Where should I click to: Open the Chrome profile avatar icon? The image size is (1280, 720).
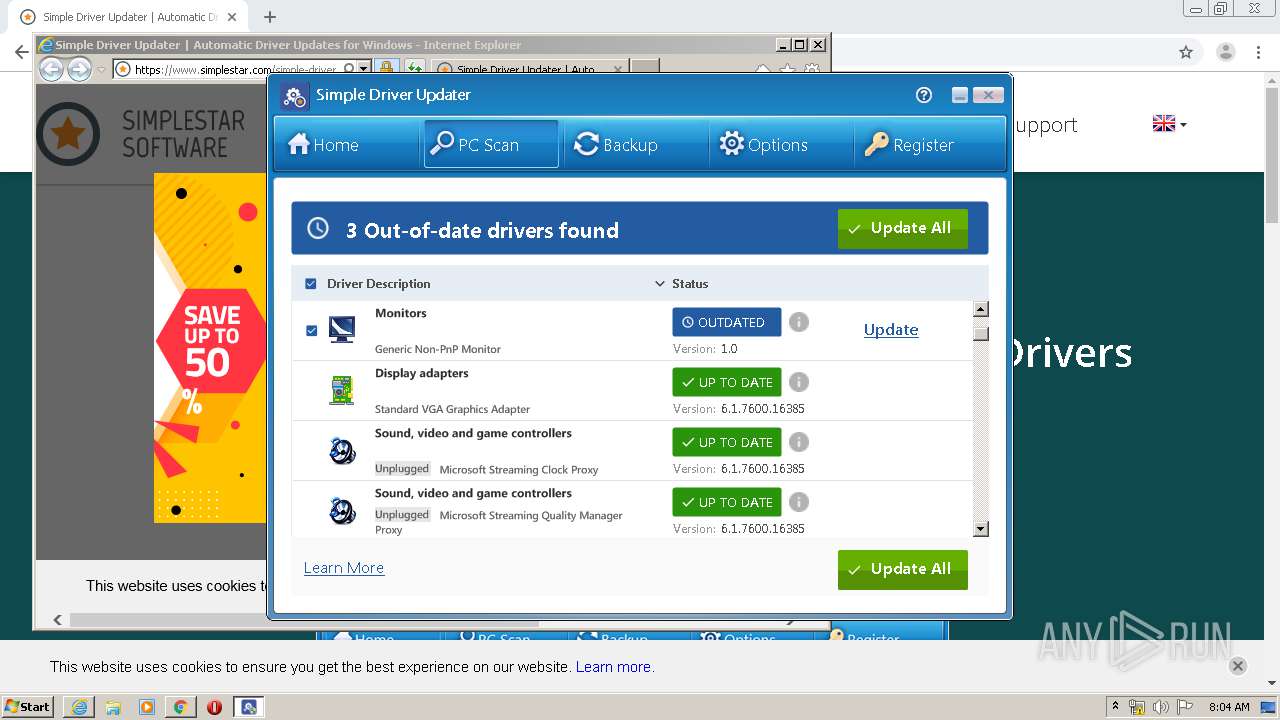(1225, 52)
